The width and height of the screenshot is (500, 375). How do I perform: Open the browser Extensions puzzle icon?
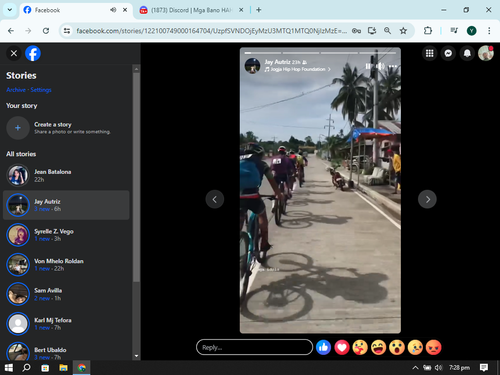tap(428, 31)
